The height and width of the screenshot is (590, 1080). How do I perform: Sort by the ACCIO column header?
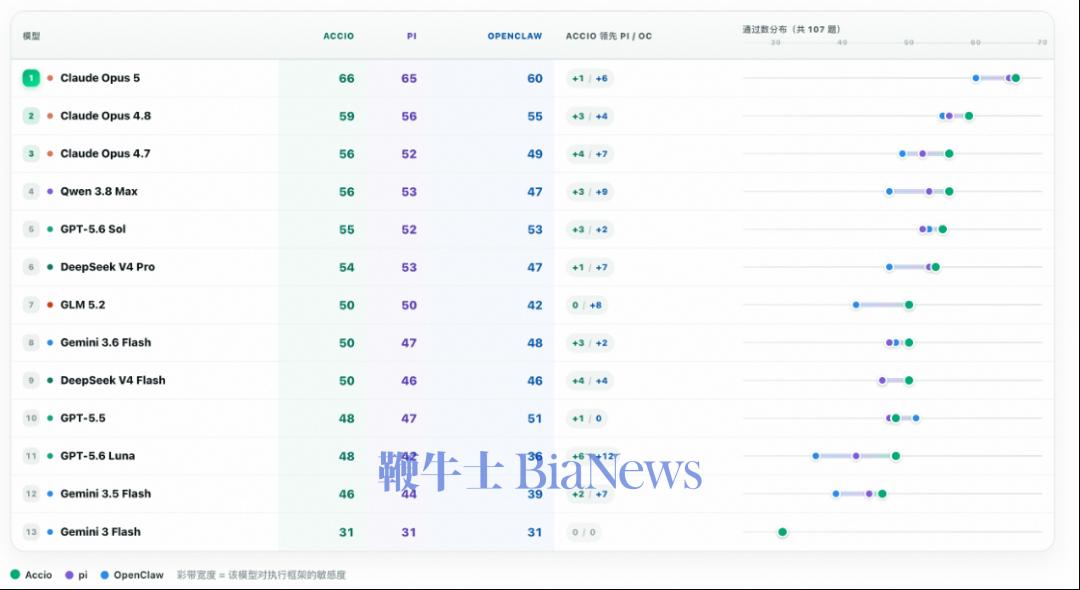[339, 36]
